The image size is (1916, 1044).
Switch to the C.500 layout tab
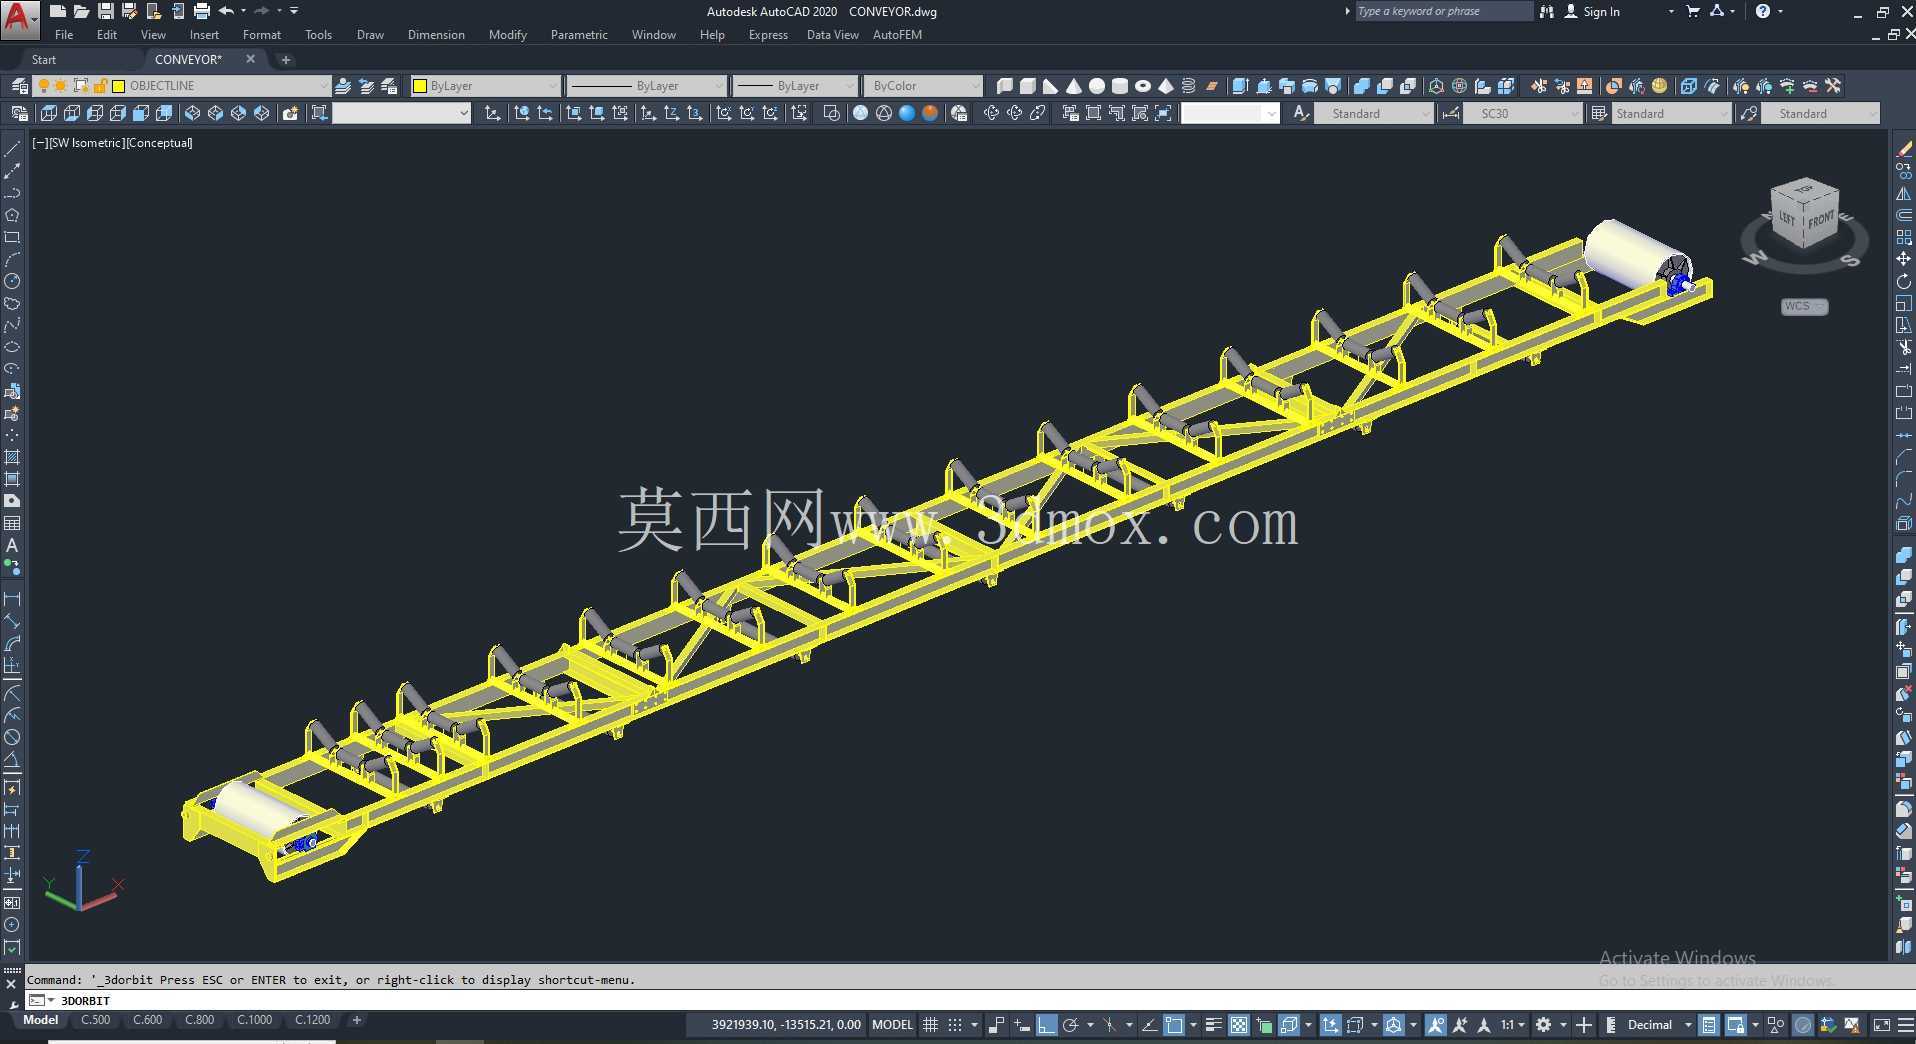point(95,1020)
